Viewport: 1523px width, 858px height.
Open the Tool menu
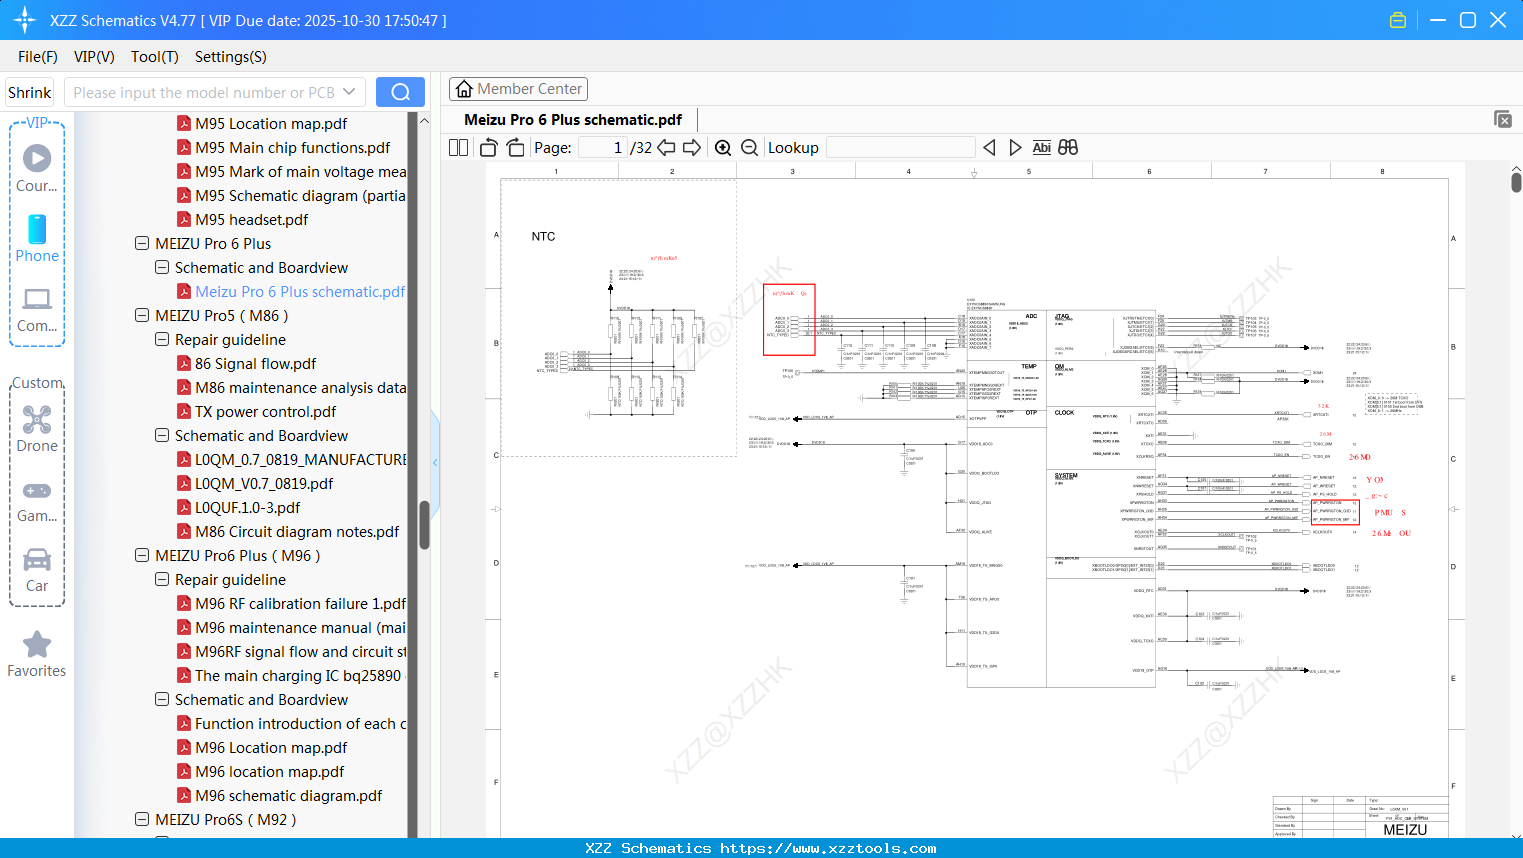tap(154, 57)
